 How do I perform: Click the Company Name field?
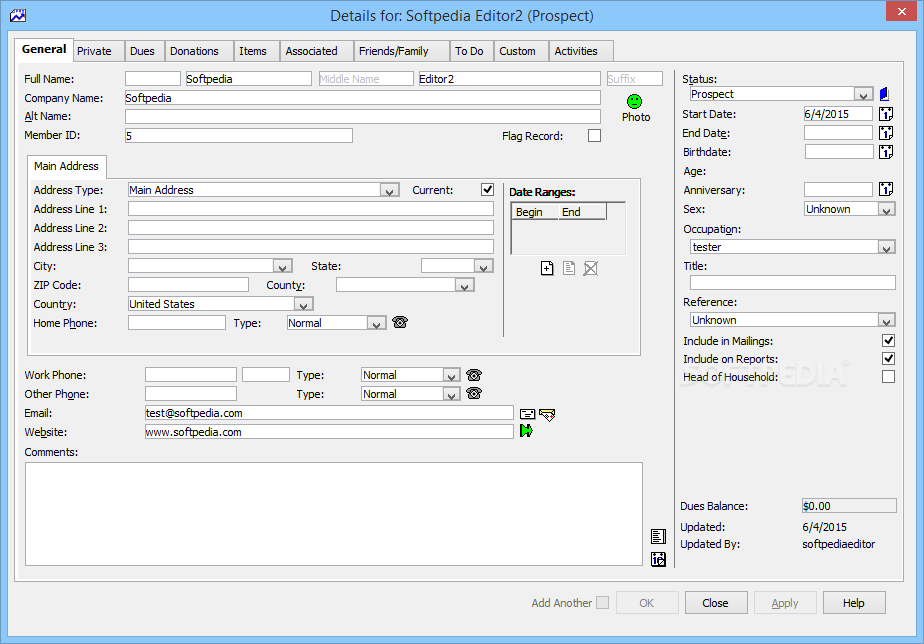(362, 98)
